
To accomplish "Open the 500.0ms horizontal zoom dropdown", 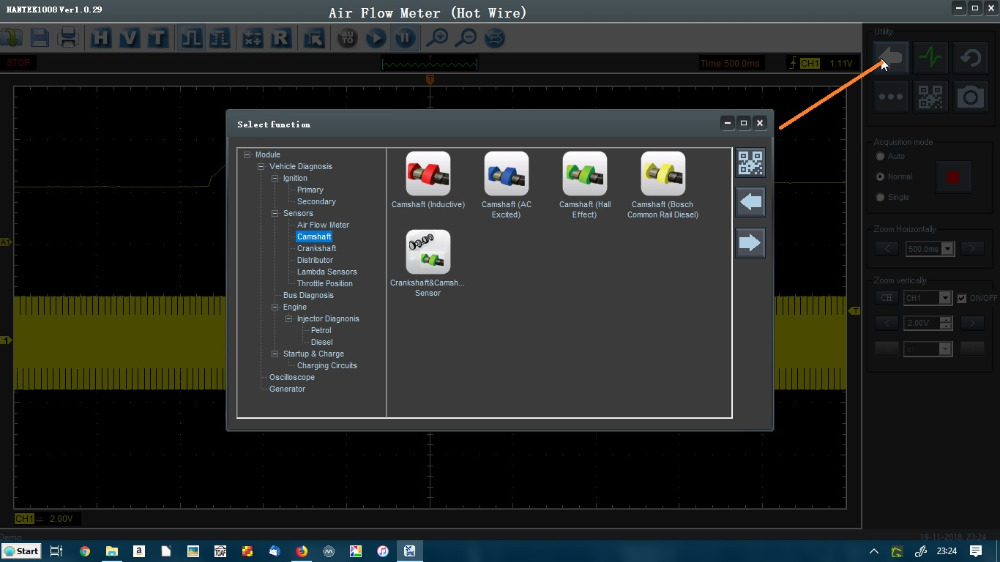I will pyautogui.click(x=948, y=249).
